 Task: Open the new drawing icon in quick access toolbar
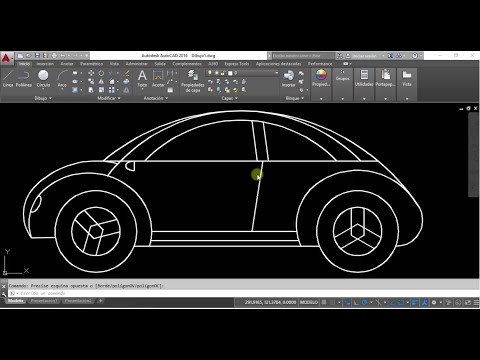(21, 56)
